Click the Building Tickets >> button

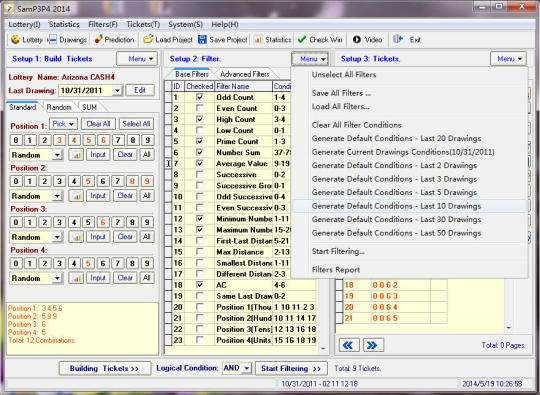(x=105, y=368)
